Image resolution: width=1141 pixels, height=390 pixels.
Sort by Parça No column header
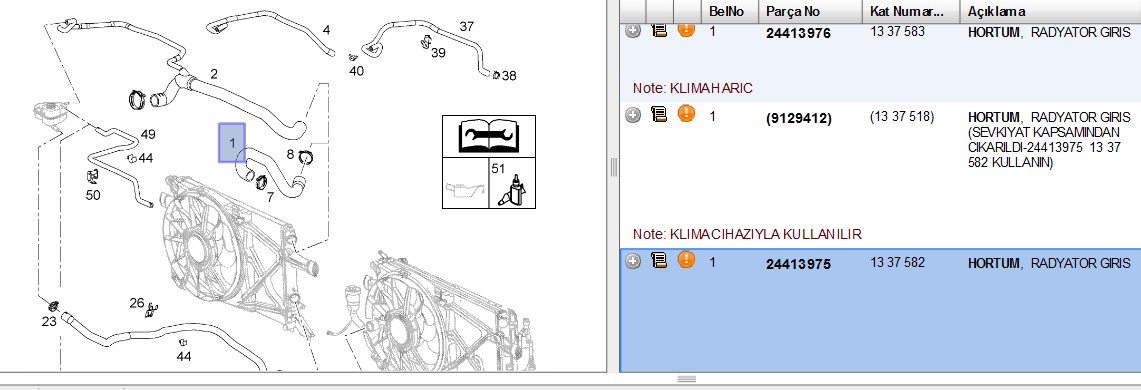(811, 11)
